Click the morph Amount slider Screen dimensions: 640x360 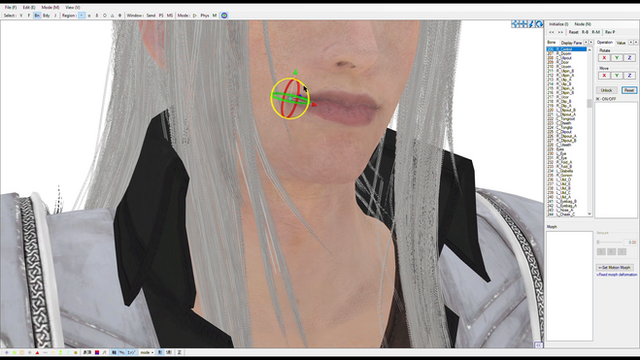[x=610, y=242]
